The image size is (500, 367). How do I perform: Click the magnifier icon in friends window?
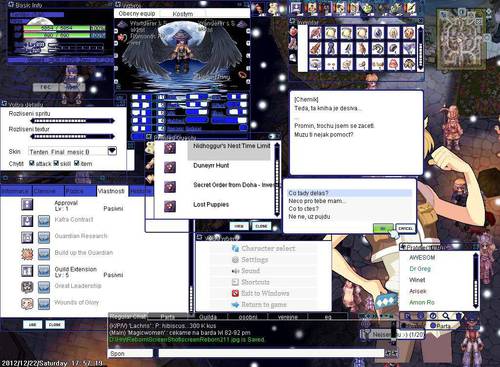(446, 316)
